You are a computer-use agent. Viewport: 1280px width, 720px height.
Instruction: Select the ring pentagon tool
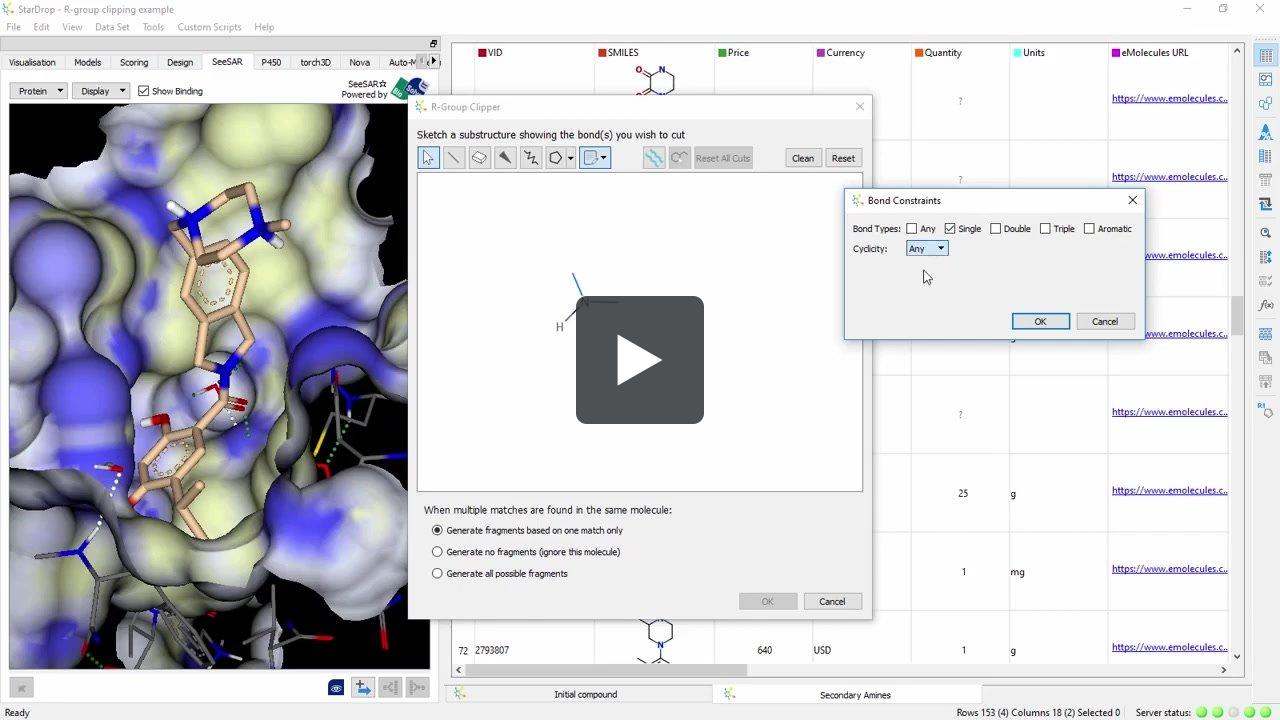(x=555, y=158)
